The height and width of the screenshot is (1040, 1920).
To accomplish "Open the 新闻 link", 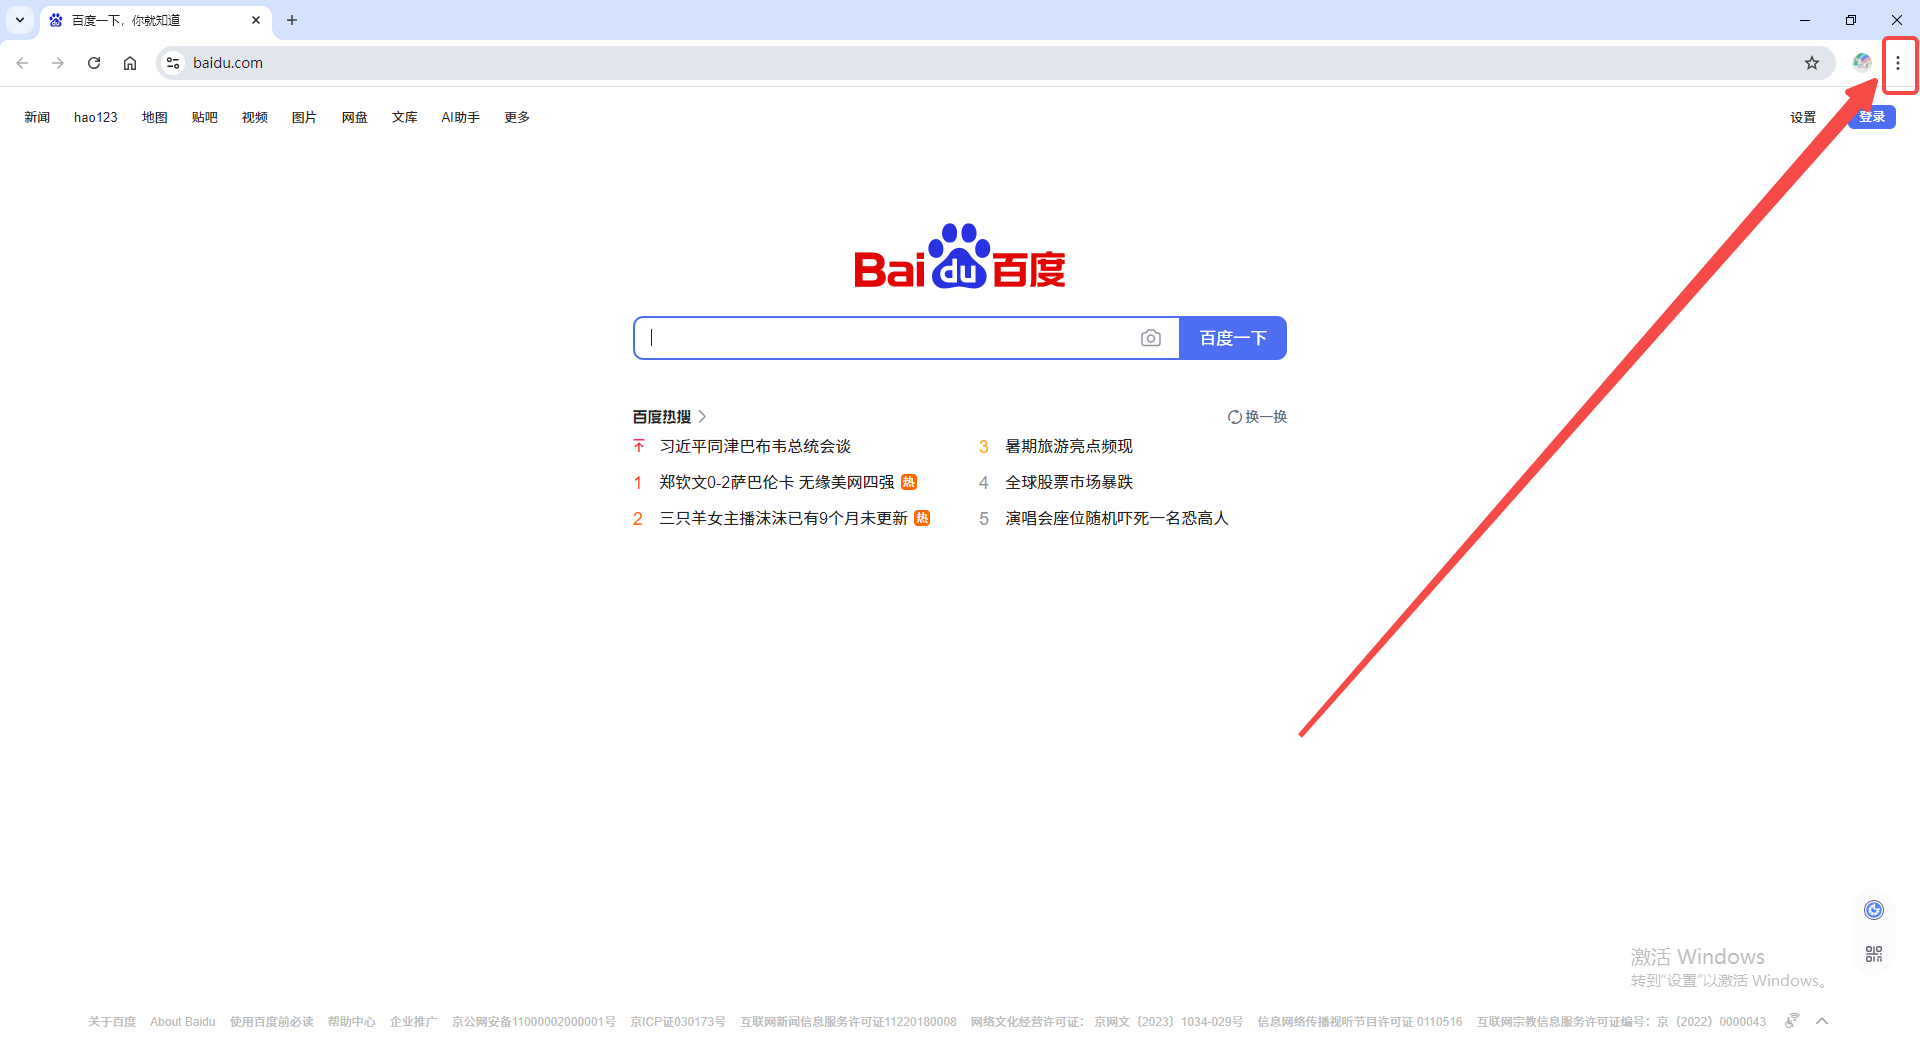I will point(37,117).
